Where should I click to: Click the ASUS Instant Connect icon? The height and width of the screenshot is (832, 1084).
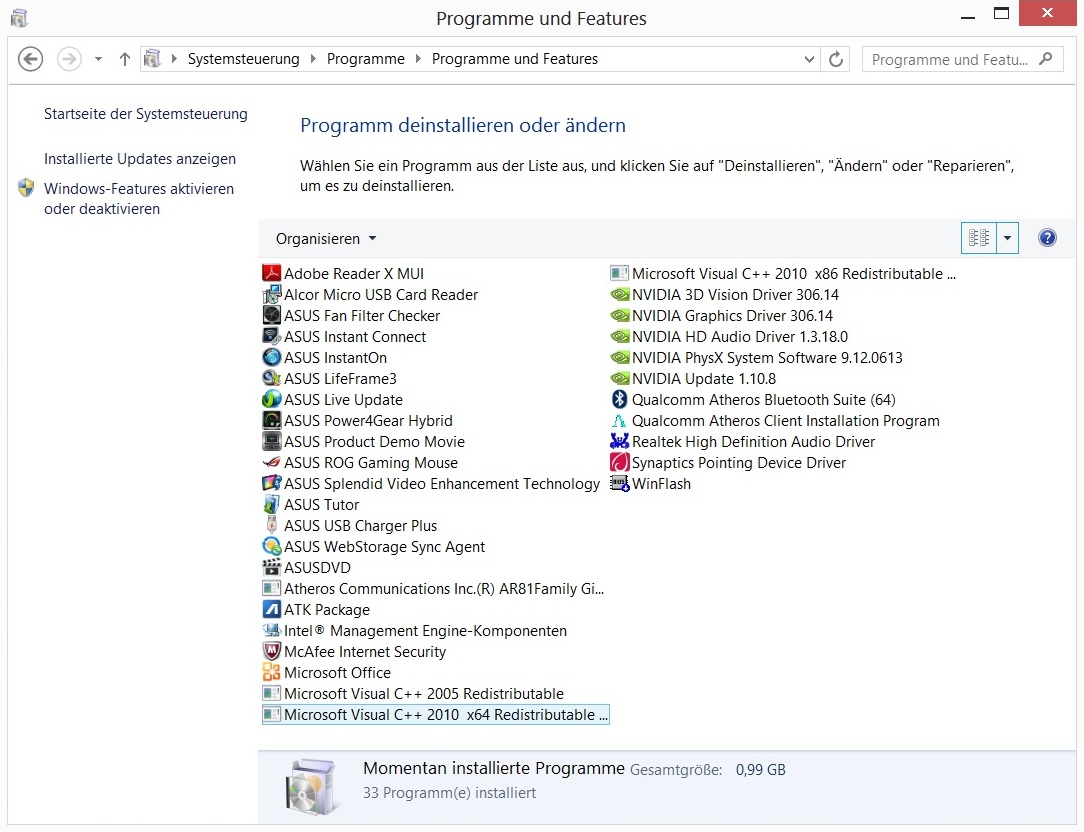tap(272, 336)
